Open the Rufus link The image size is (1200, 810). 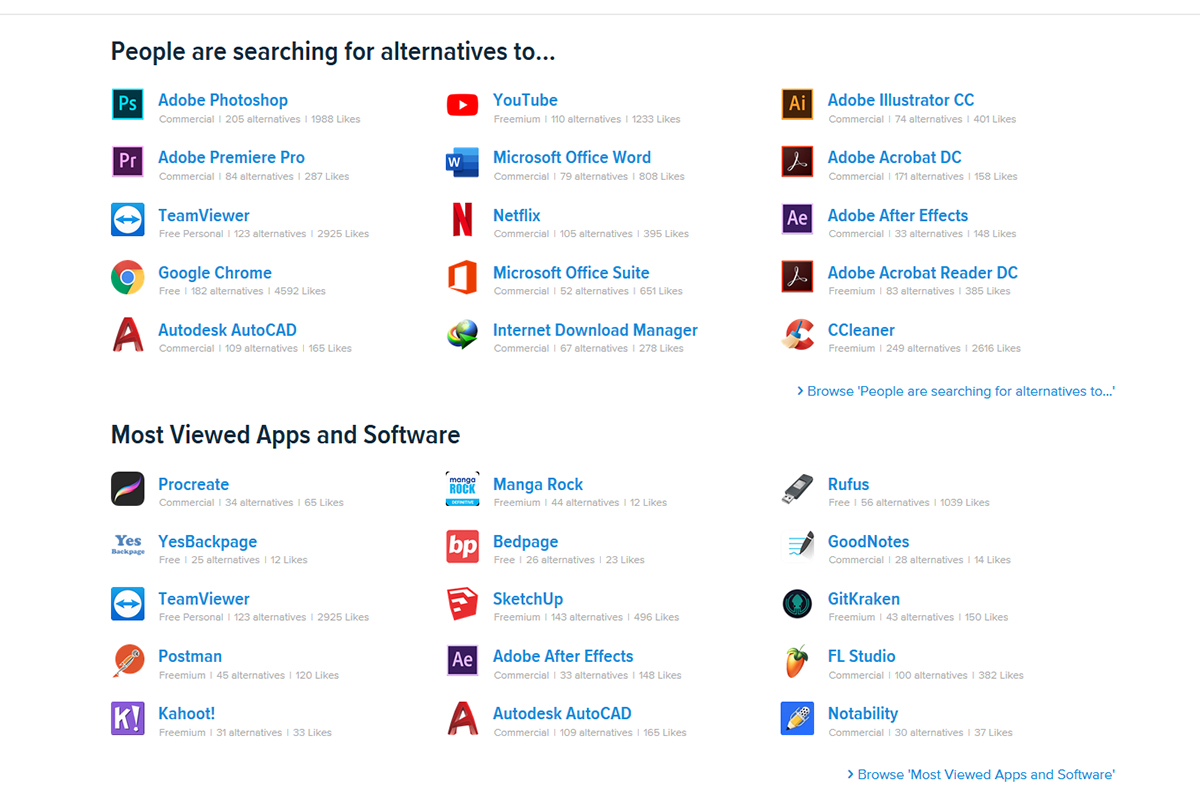pyautogui.click(x=848, y=484)
